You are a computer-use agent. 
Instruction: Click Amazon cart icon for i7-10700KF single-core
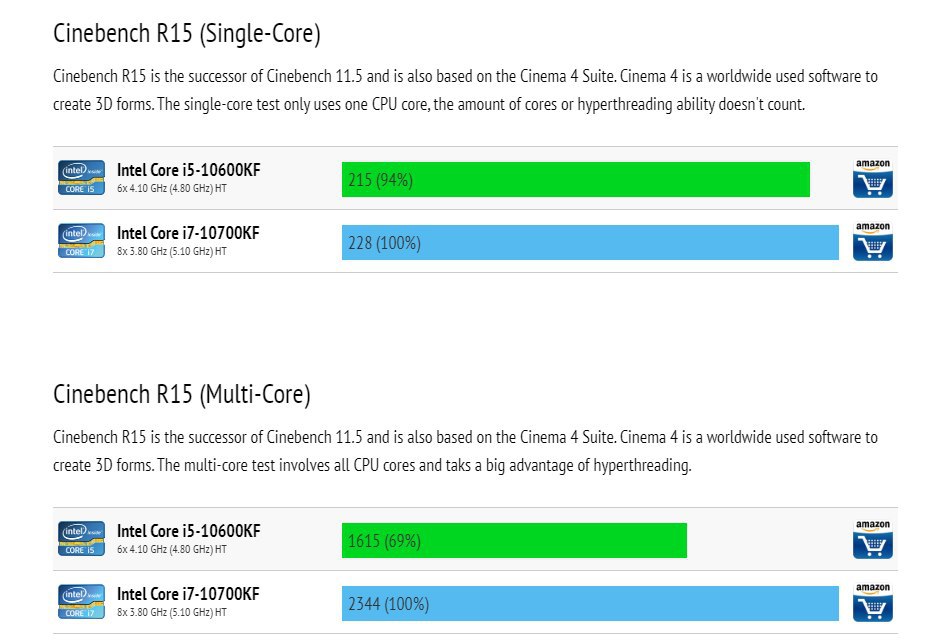click(872, 241)
